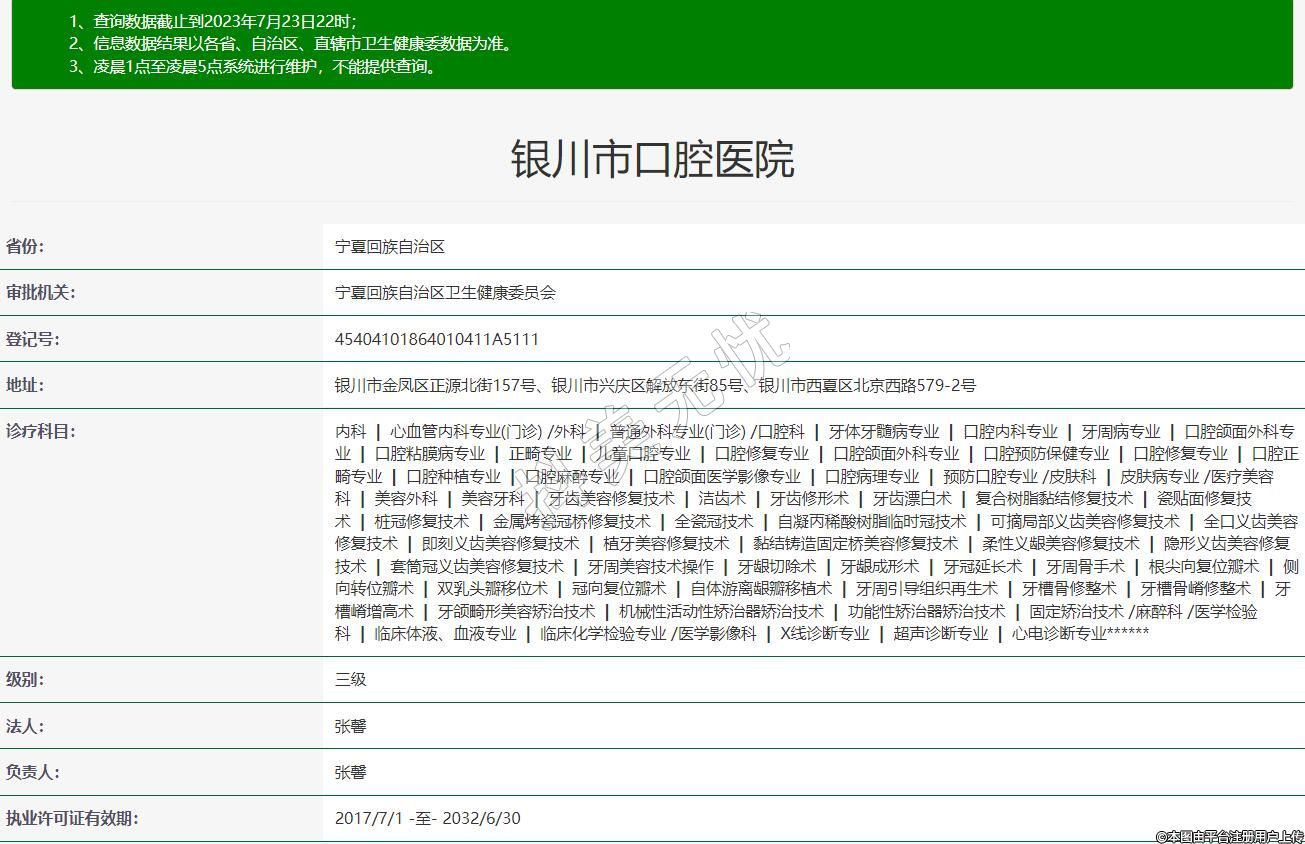This screenshot has height=844, width=1305.
Task: Click the 执业许可证有效期 row label
Action: point(72,818)
